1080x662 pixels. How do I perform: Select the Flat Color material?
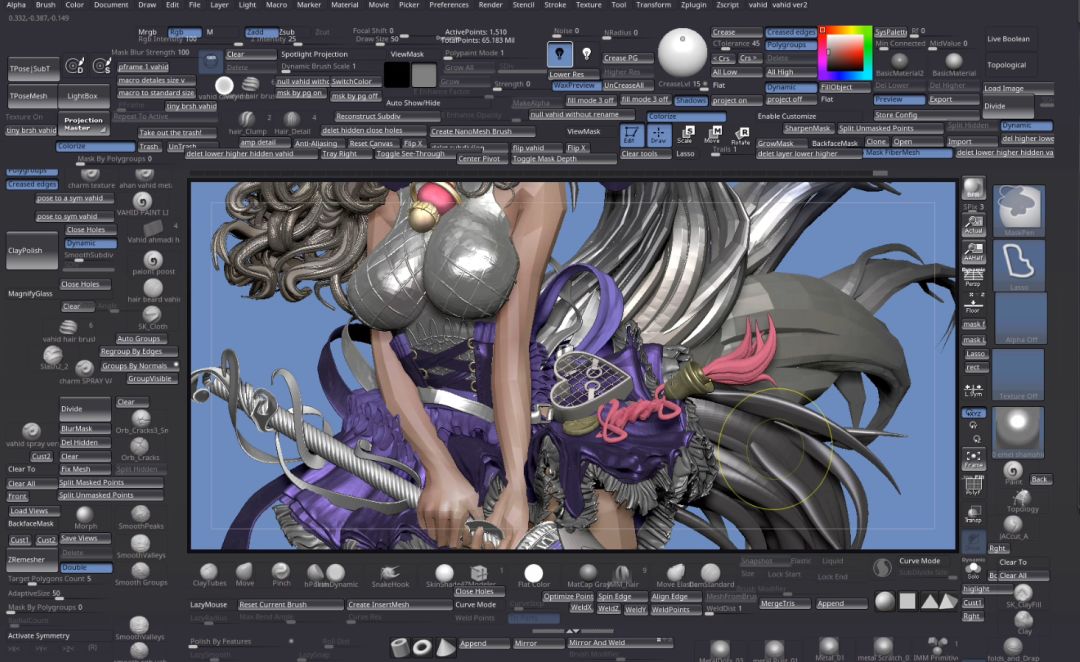(533, 573)
